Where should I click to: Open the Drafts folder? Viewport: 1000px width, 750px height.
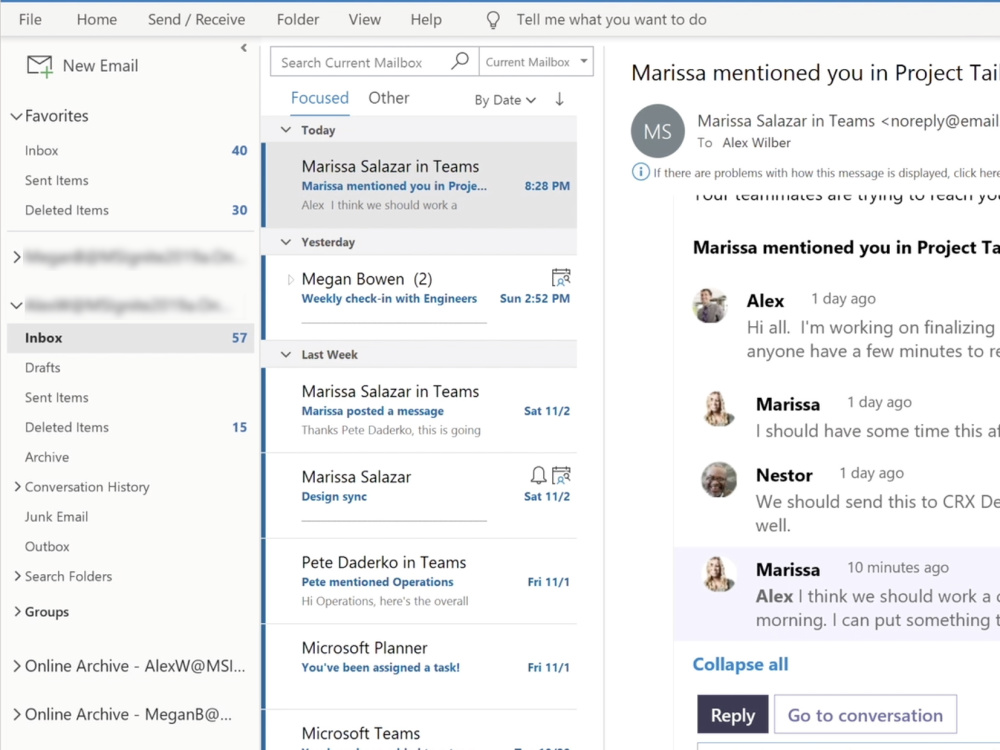pyautogui.click(x=131, y=368)
